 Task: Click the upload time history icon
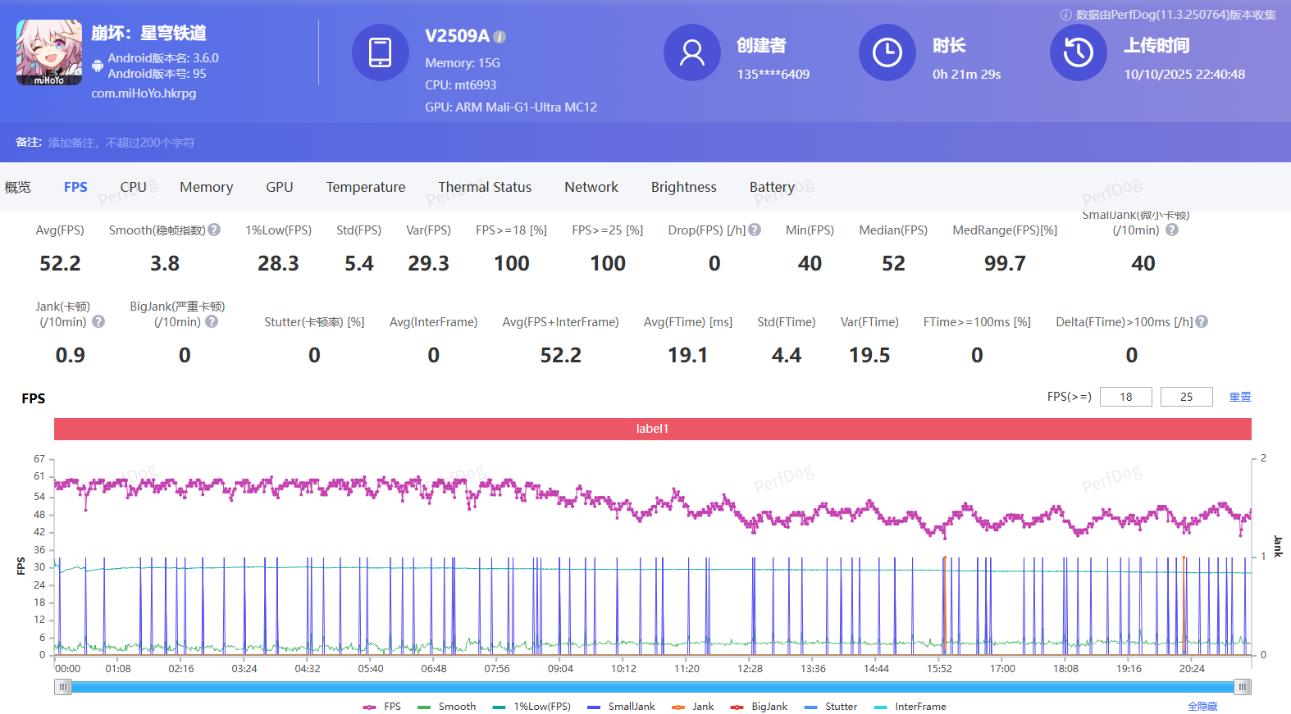[x=1078, y=53]
